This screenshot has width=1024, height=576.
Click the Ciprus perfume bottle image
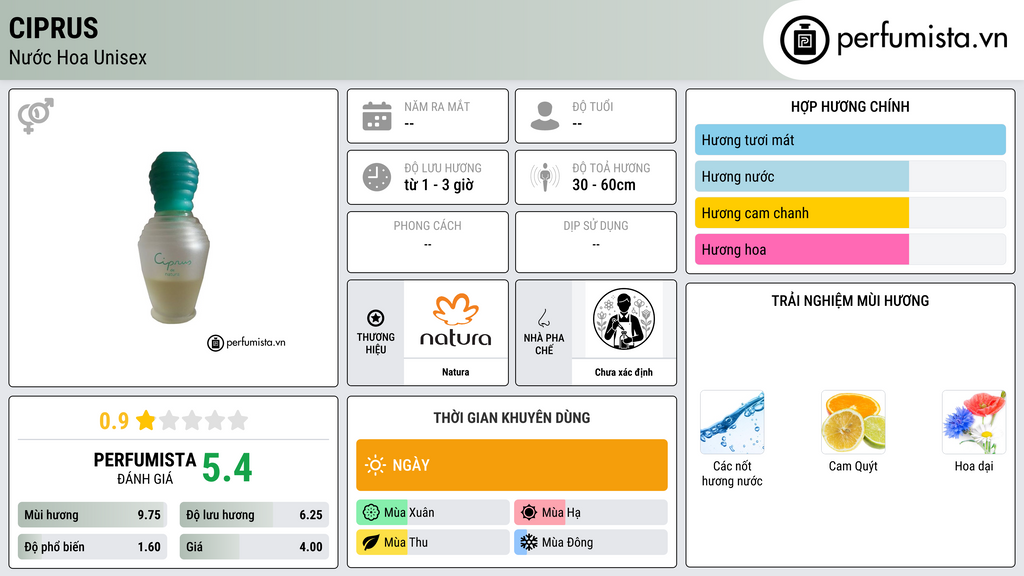tap(173, 238)
